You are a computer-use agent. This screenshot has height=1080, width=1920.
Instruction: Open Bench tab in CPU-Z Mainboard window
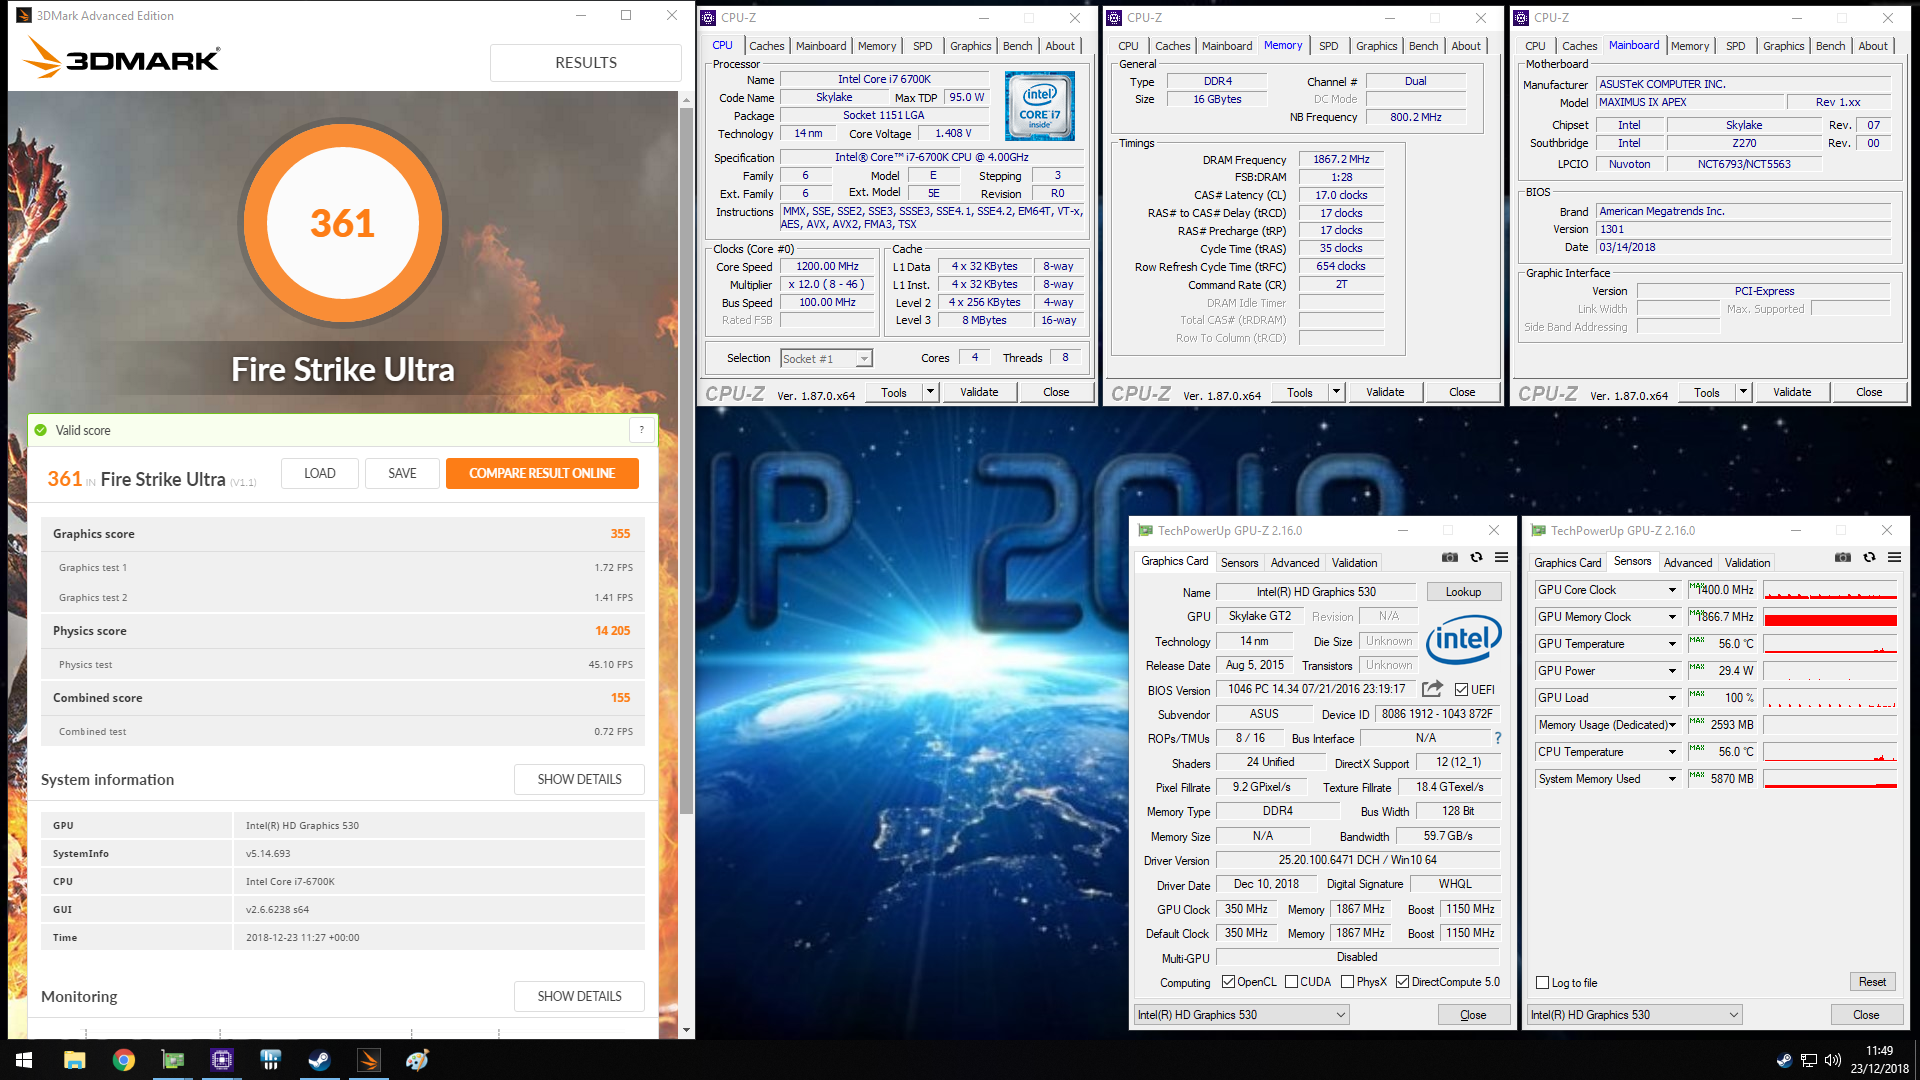tap(1830, 46)
